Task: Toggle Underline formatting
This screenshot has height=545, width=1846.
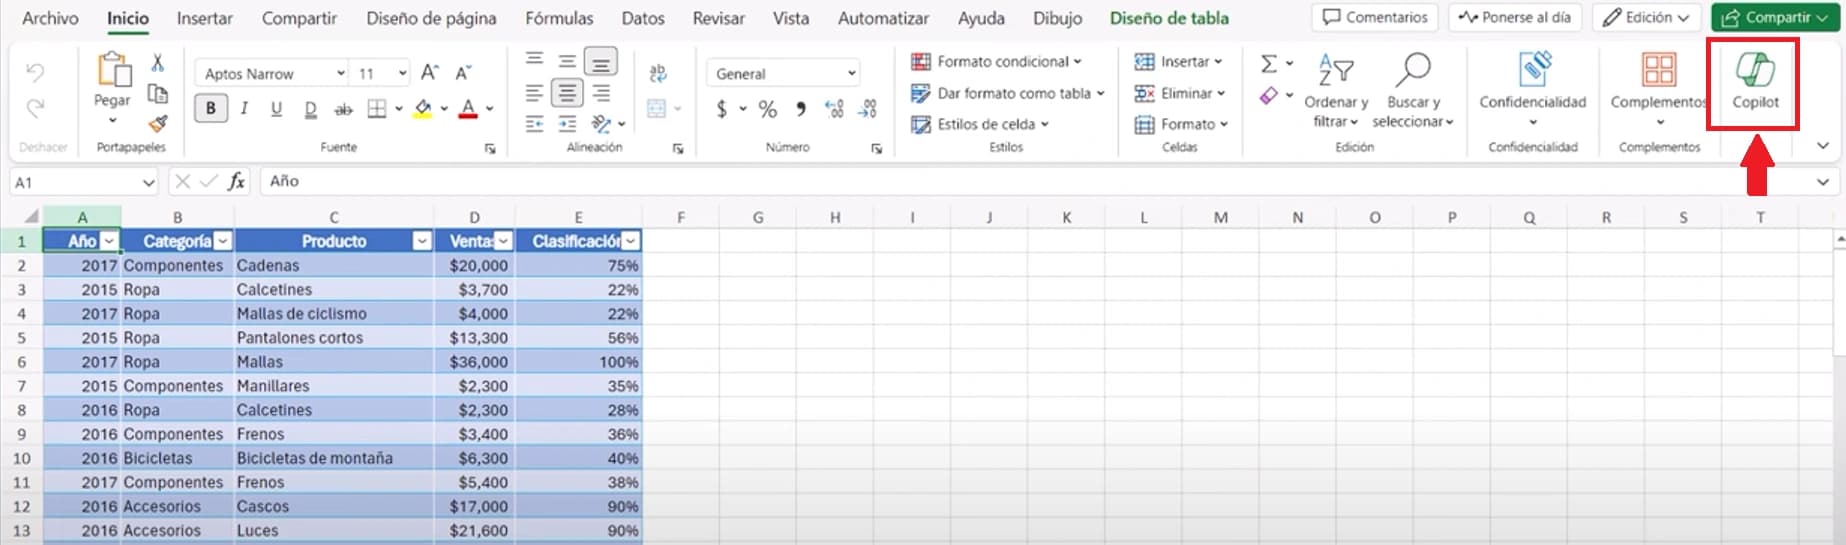Action: pos(277,109)
